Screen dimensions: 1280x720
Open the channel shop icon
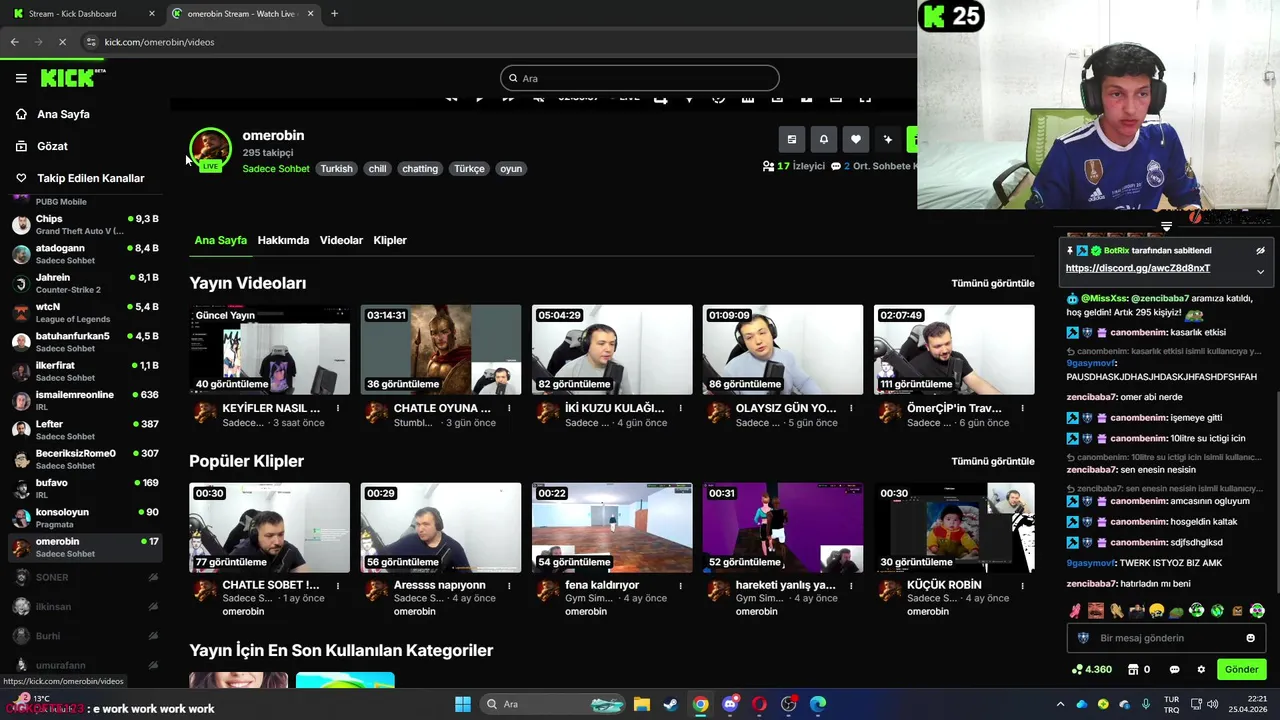coord(1134,670)
